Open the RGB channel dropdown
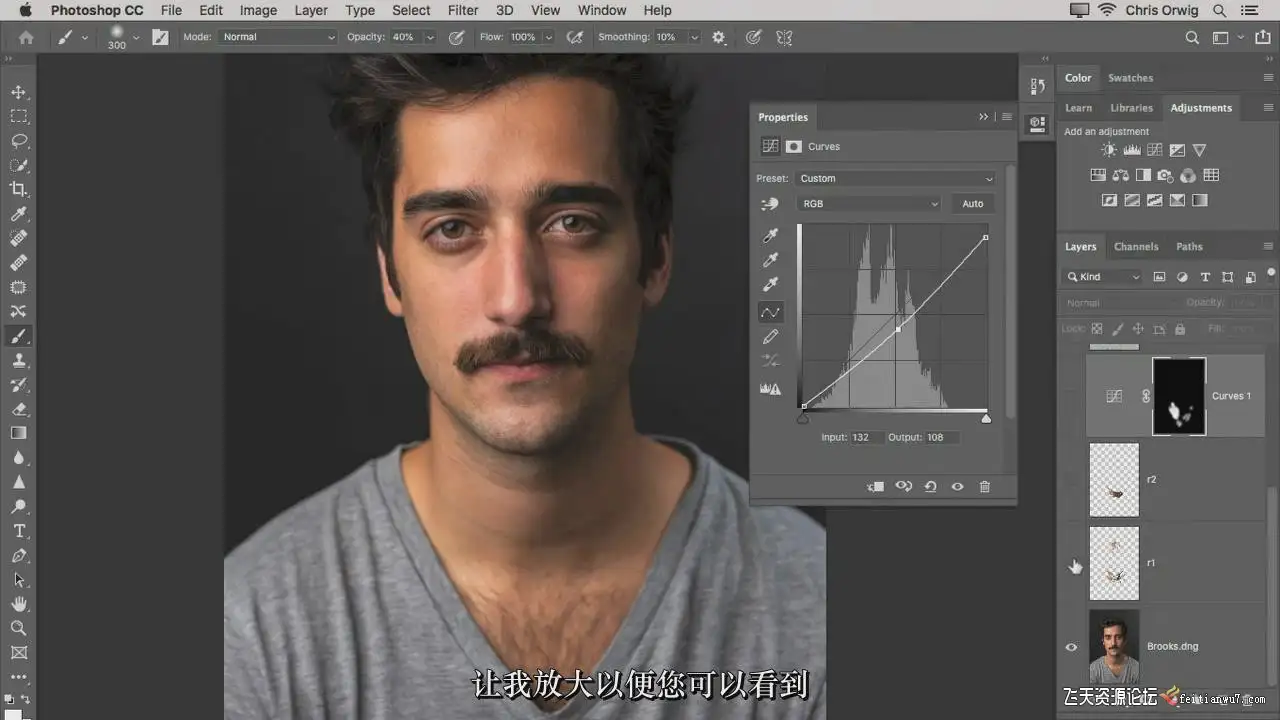The width and height of the screenshot is (1280, 720). tap(869, 204)
